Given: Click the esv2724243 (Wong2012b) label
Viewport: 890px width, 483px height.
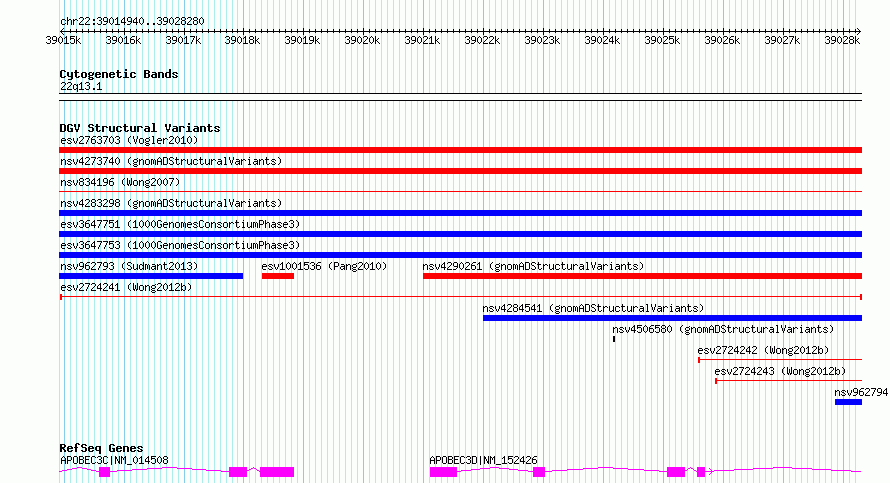Looking at the screenshot, I should pyautogui.click(x=780, y=371).
